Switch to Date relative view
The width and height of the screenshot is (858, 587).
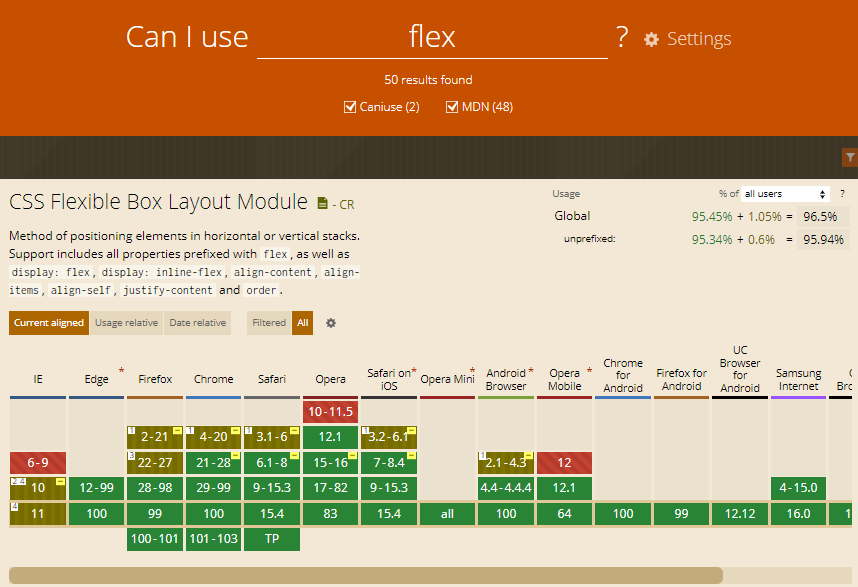(198, 323)
